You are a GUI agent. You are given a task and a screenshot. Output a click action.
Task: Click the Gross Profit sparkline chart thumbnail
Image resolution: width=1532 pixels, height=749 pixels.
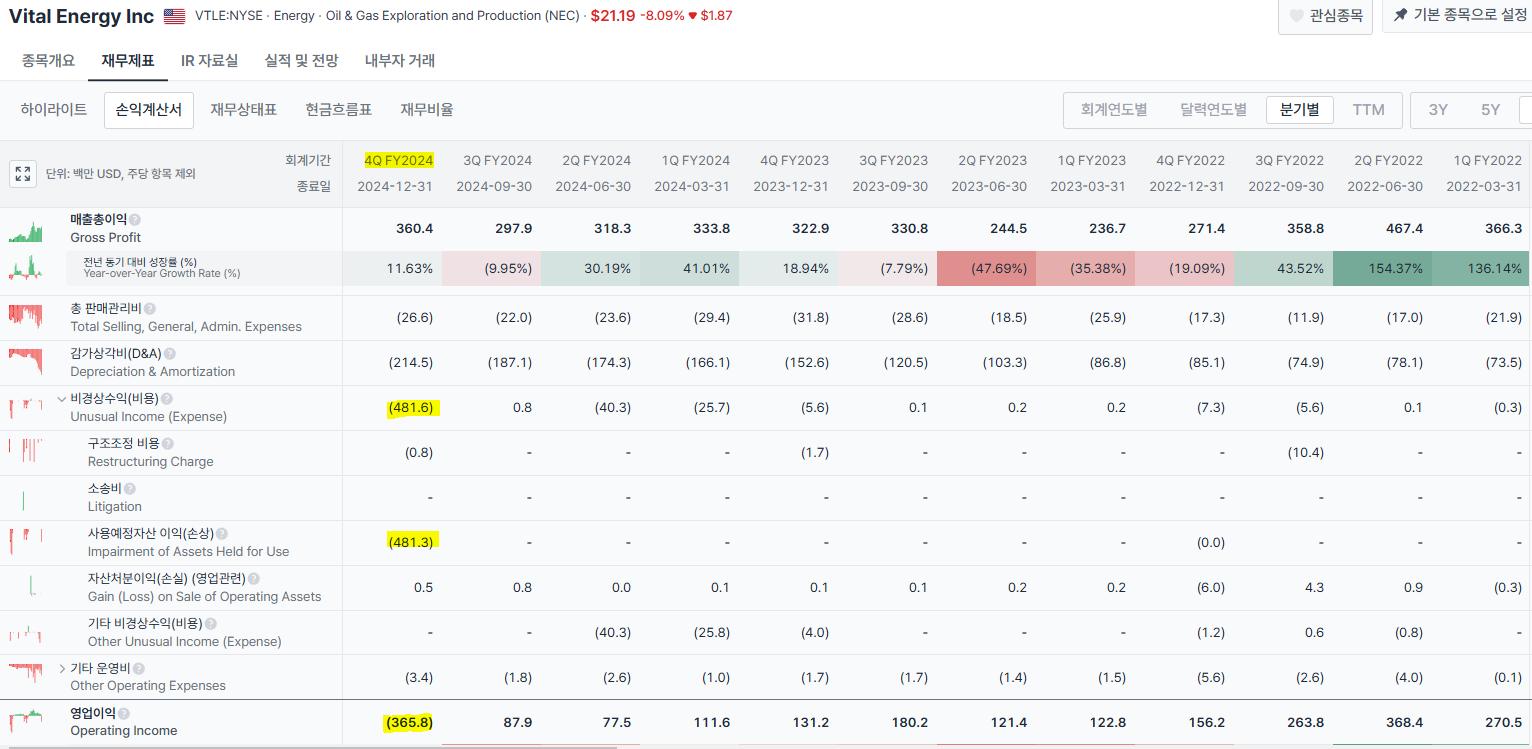coord(26,232)
